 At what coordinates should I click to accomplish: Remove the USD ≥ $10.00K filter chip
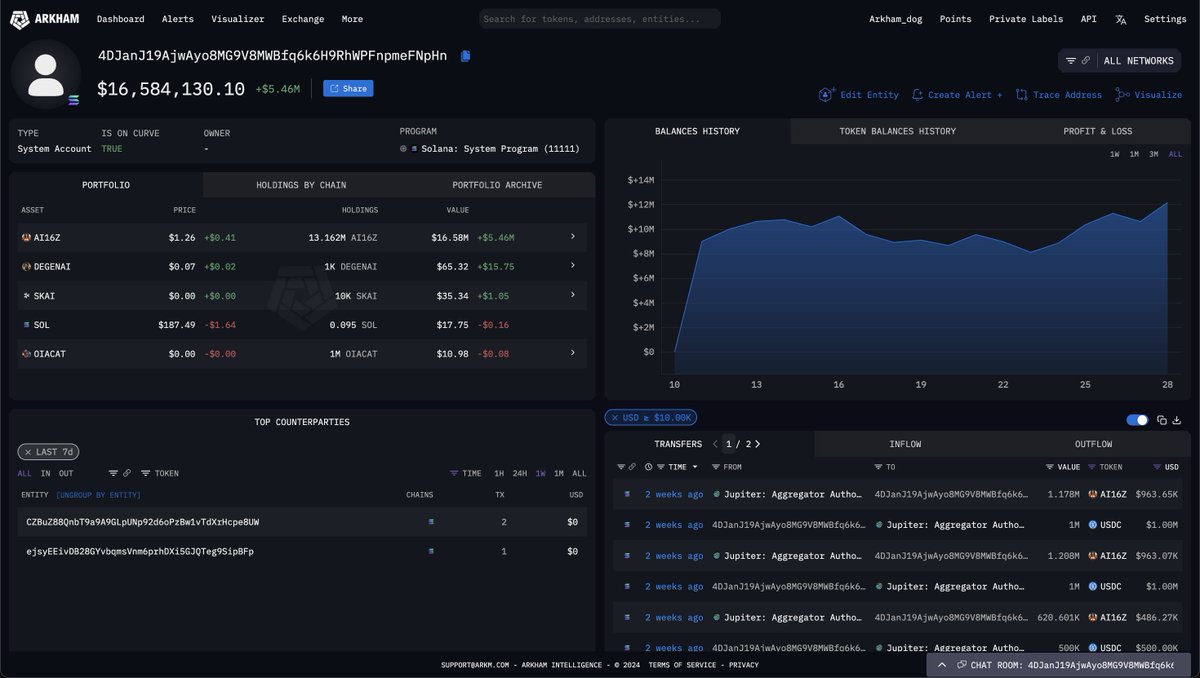click(614, 417)
